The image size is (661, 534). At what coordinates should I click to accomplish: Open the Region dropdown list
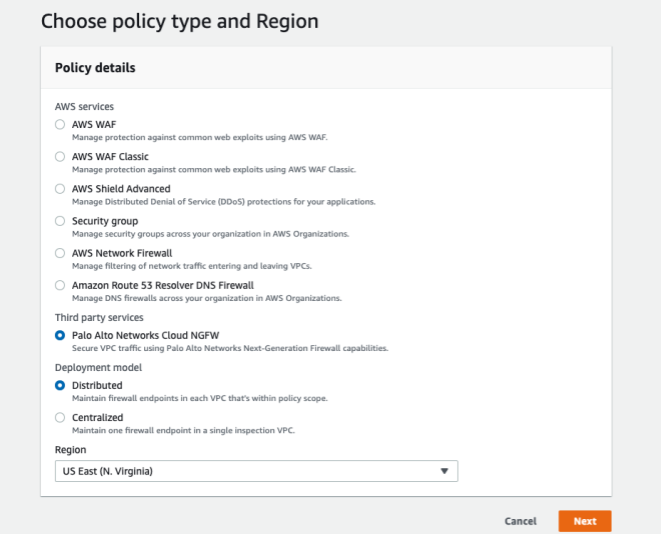point(256,471)
